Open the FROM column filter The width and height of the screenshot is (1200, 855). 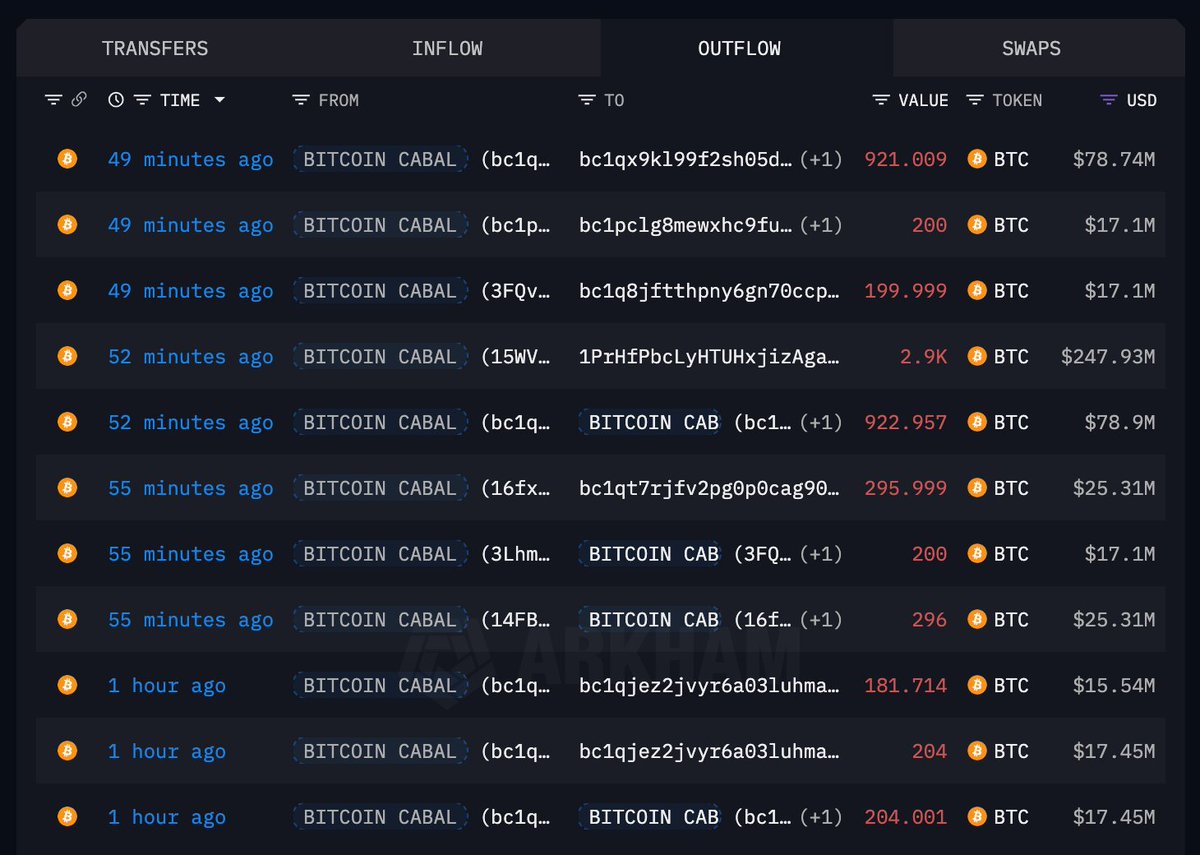301,100
